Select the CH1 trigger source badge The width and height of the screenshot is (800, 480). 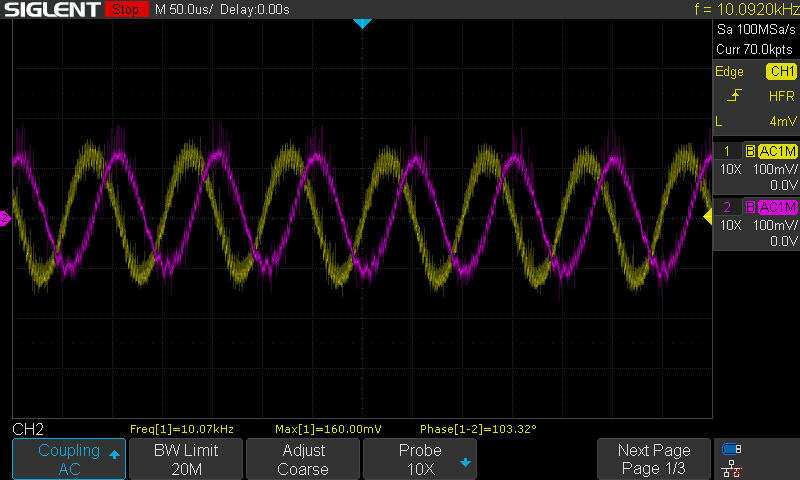[x=780, y=72]
